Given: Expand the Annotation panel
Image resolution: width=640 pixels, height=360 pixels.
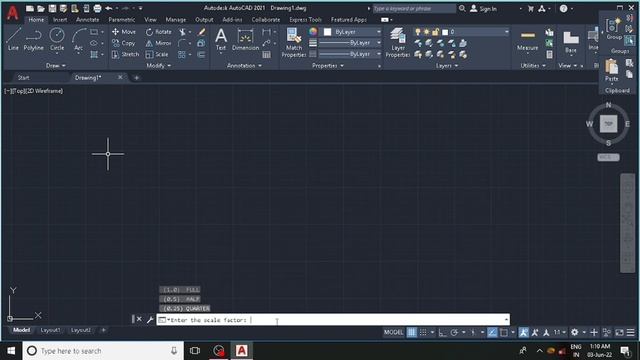Looking at the screenshot, I should (244, 65).
